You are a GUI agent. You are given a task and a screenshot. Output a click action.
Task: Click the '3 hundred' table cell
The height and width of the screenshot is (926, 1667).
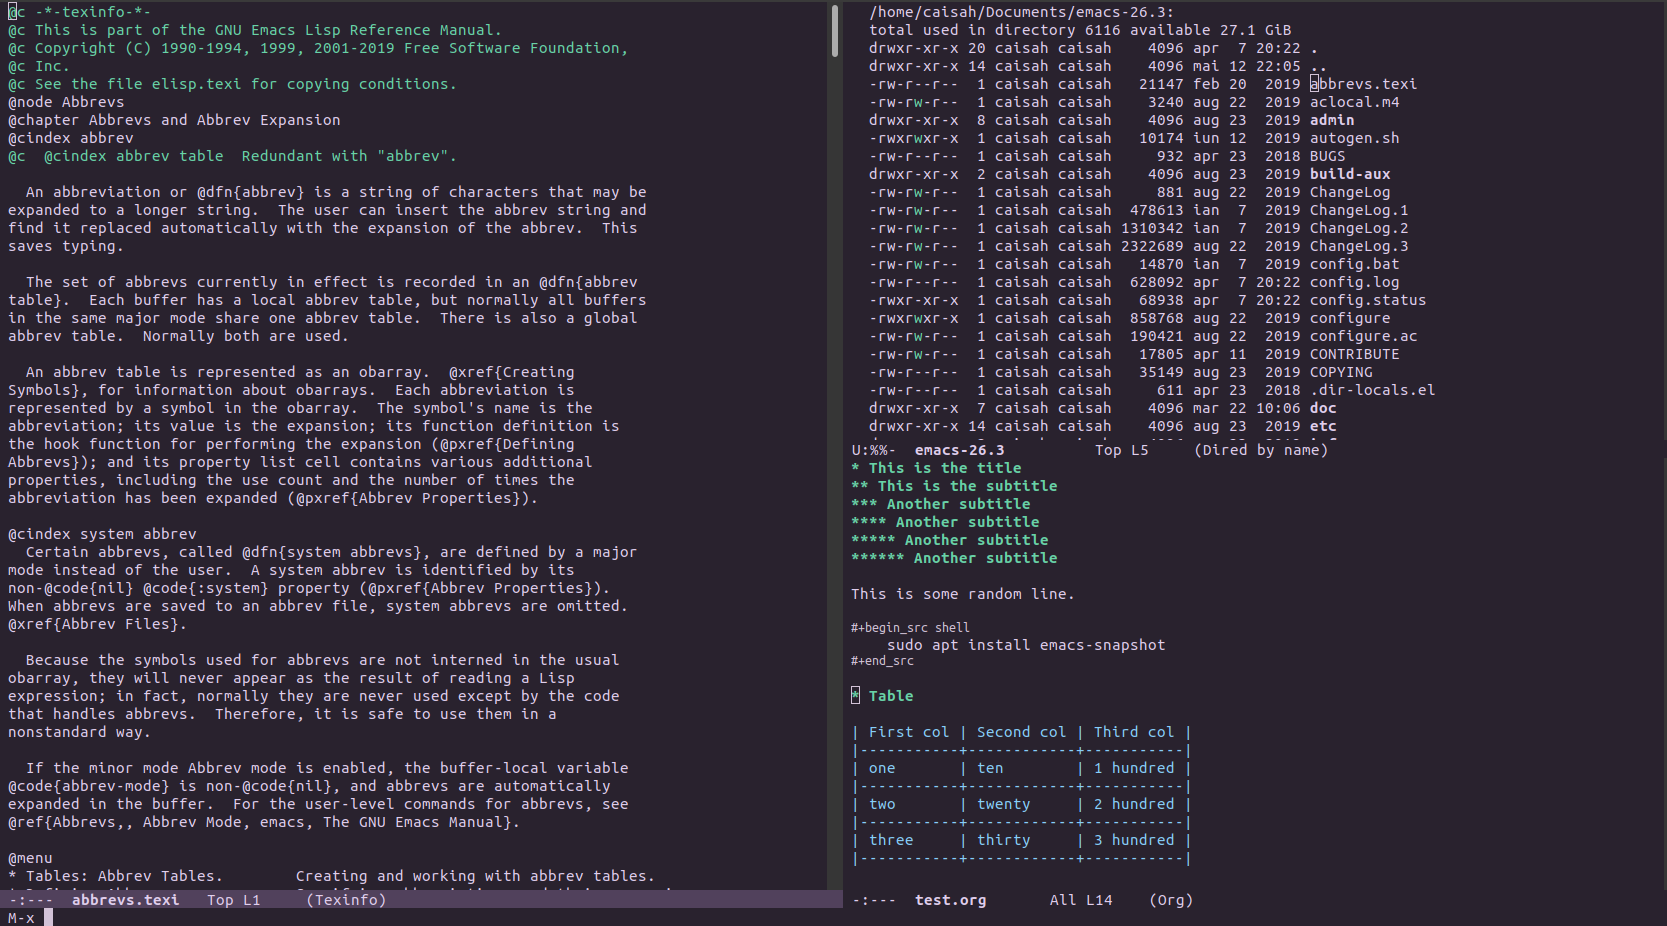[x=1134, y=840]
